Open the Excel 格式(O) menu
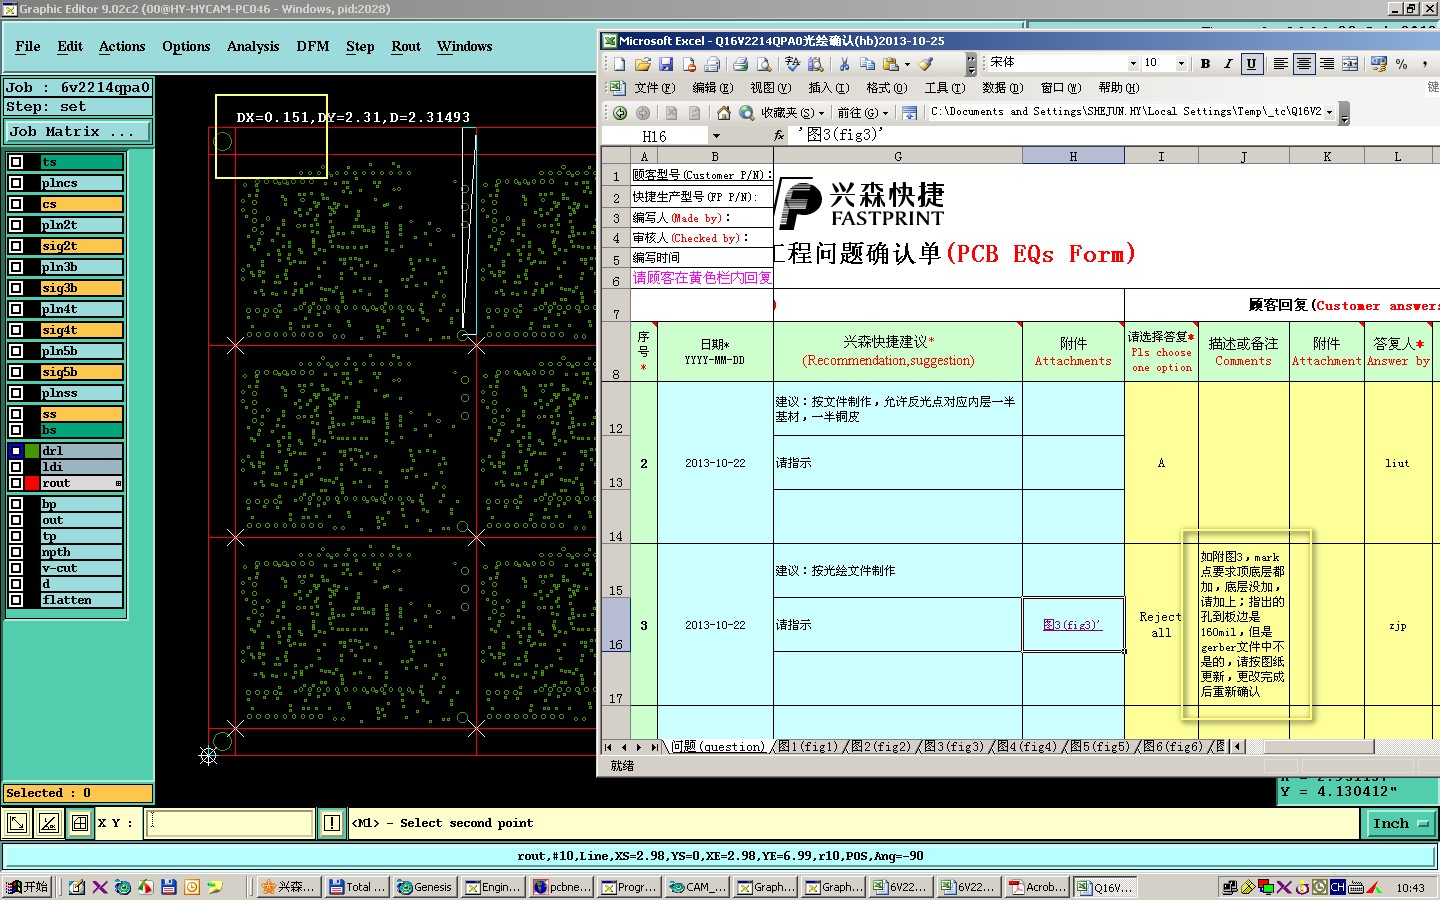 tap(886, 88)
